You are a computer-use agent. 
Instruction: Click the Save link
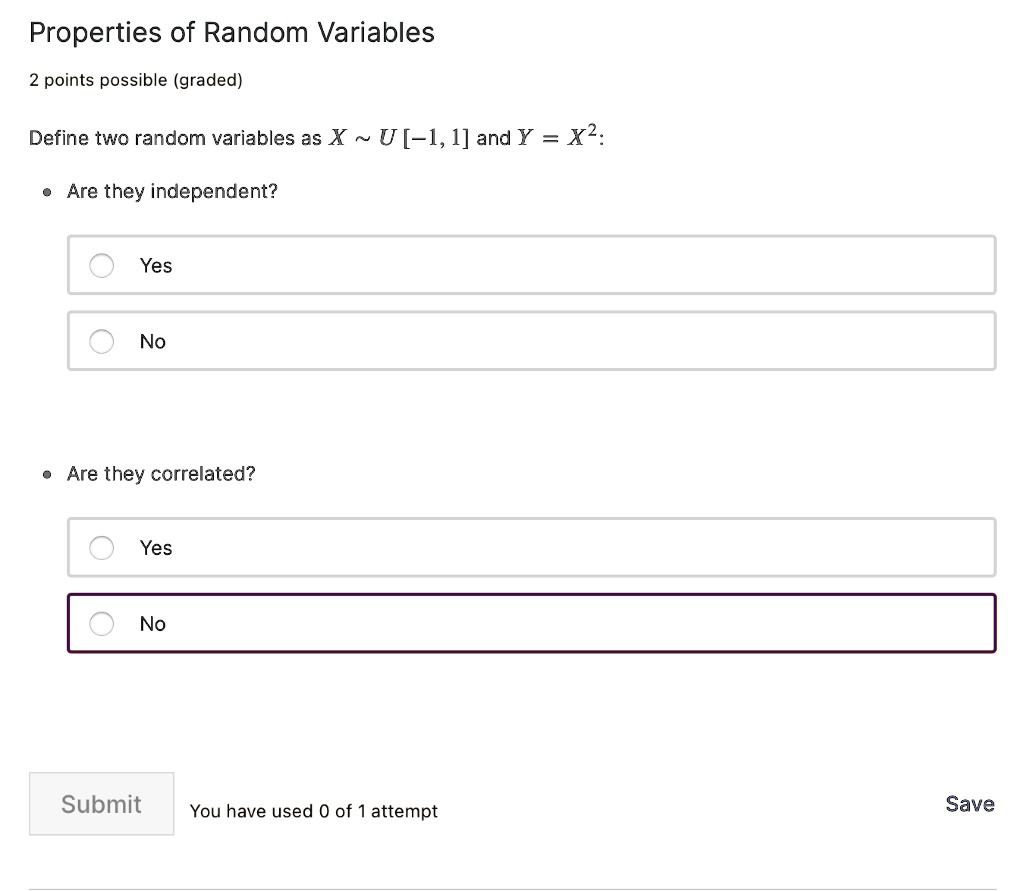point(969,804)
